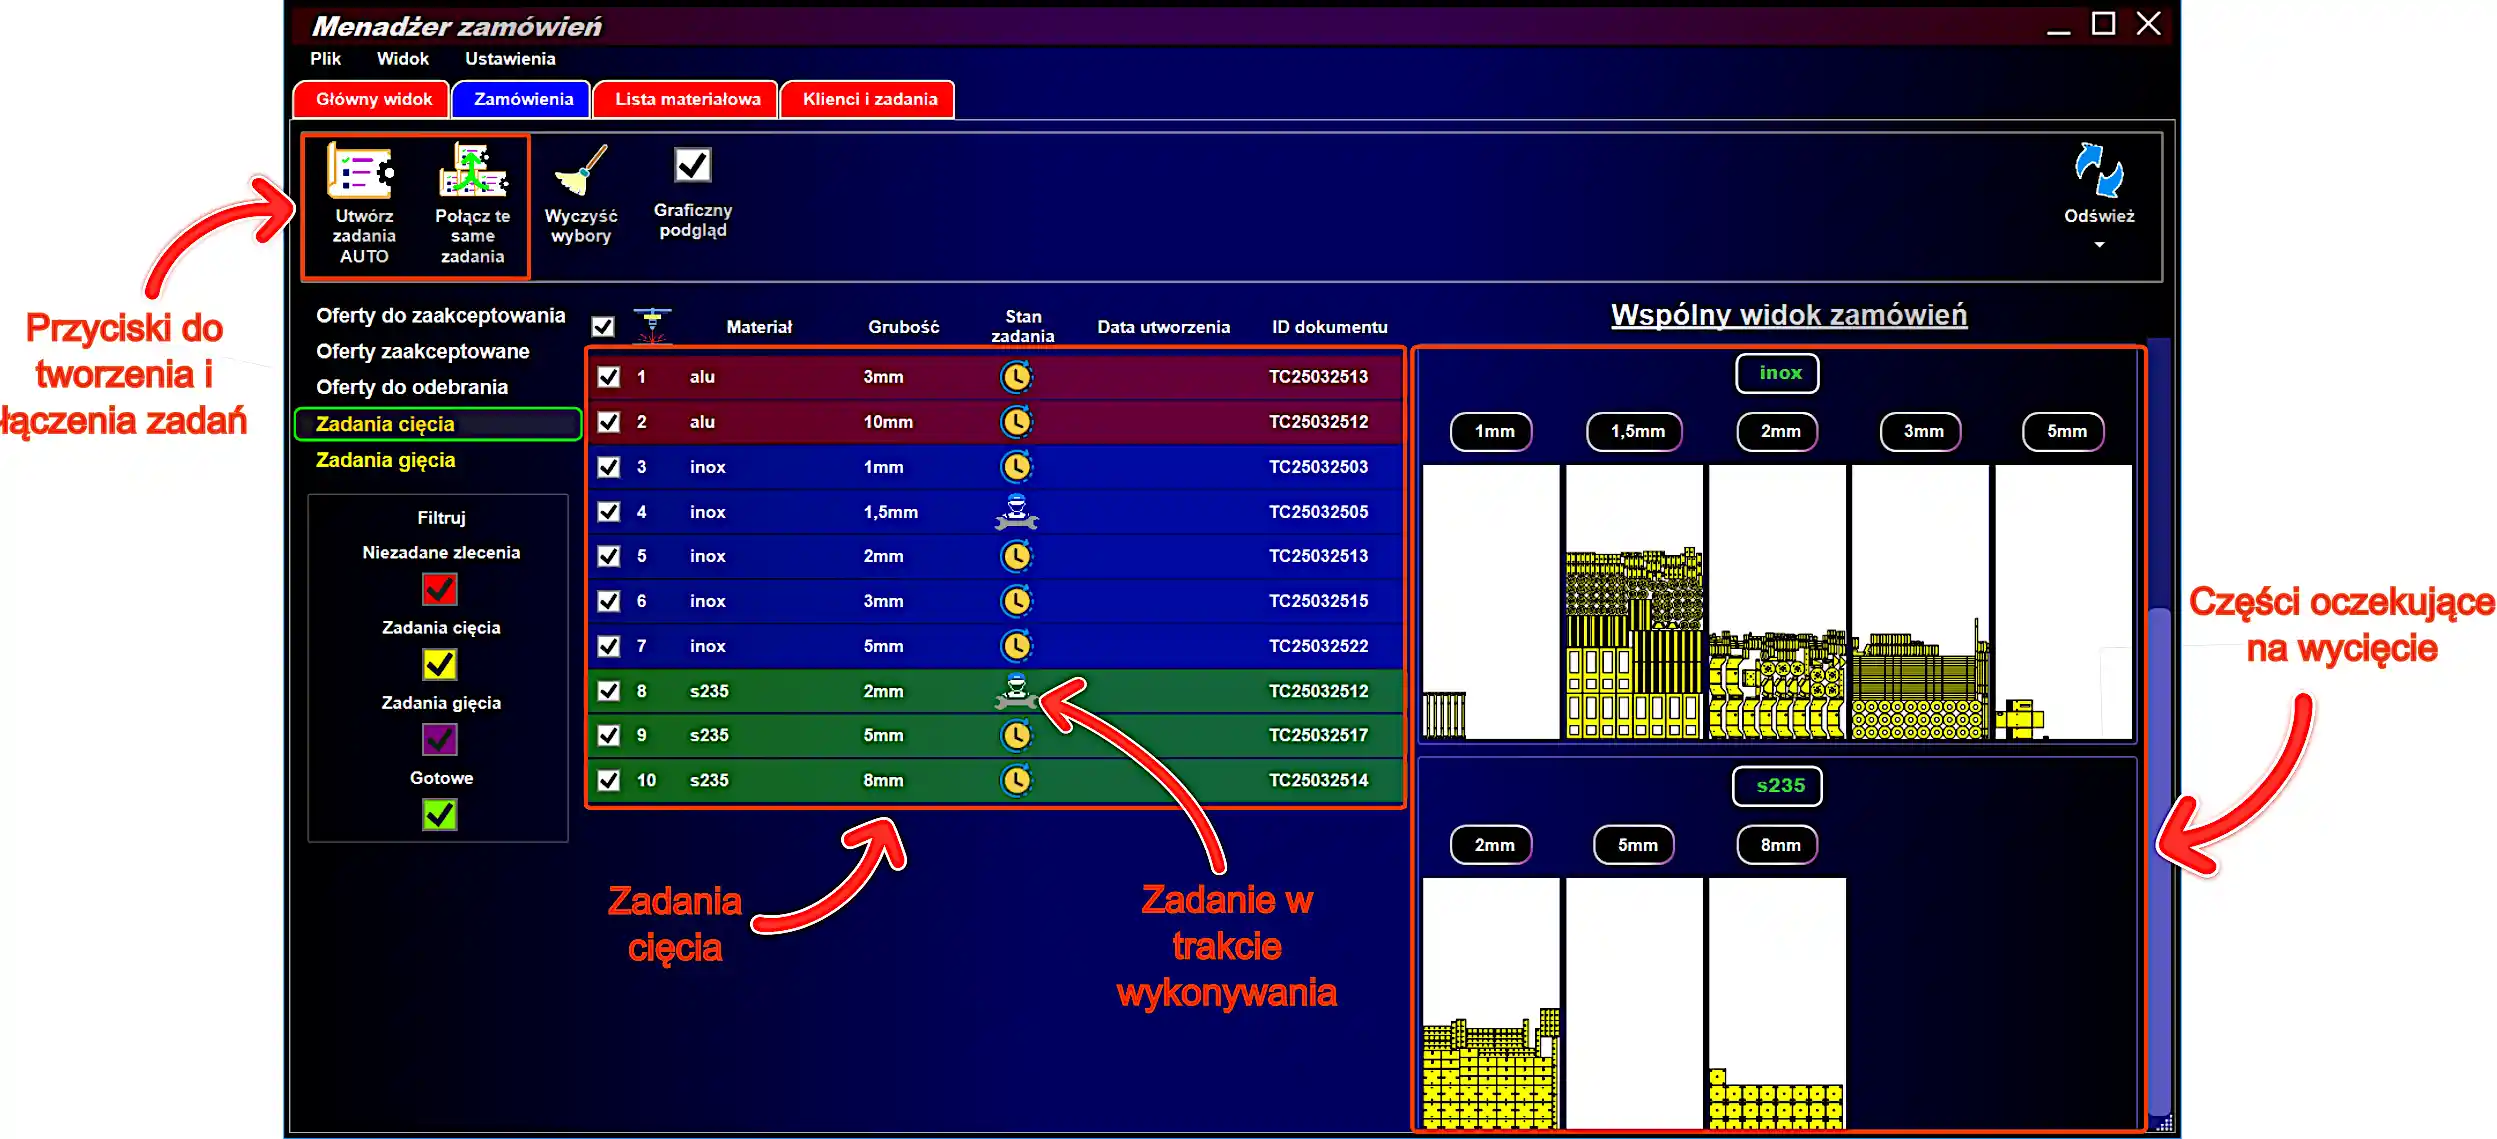Toggle the red Niezadane zlecenia filter swatch
Viewport: 2497px width, 1139px height.
440,589
